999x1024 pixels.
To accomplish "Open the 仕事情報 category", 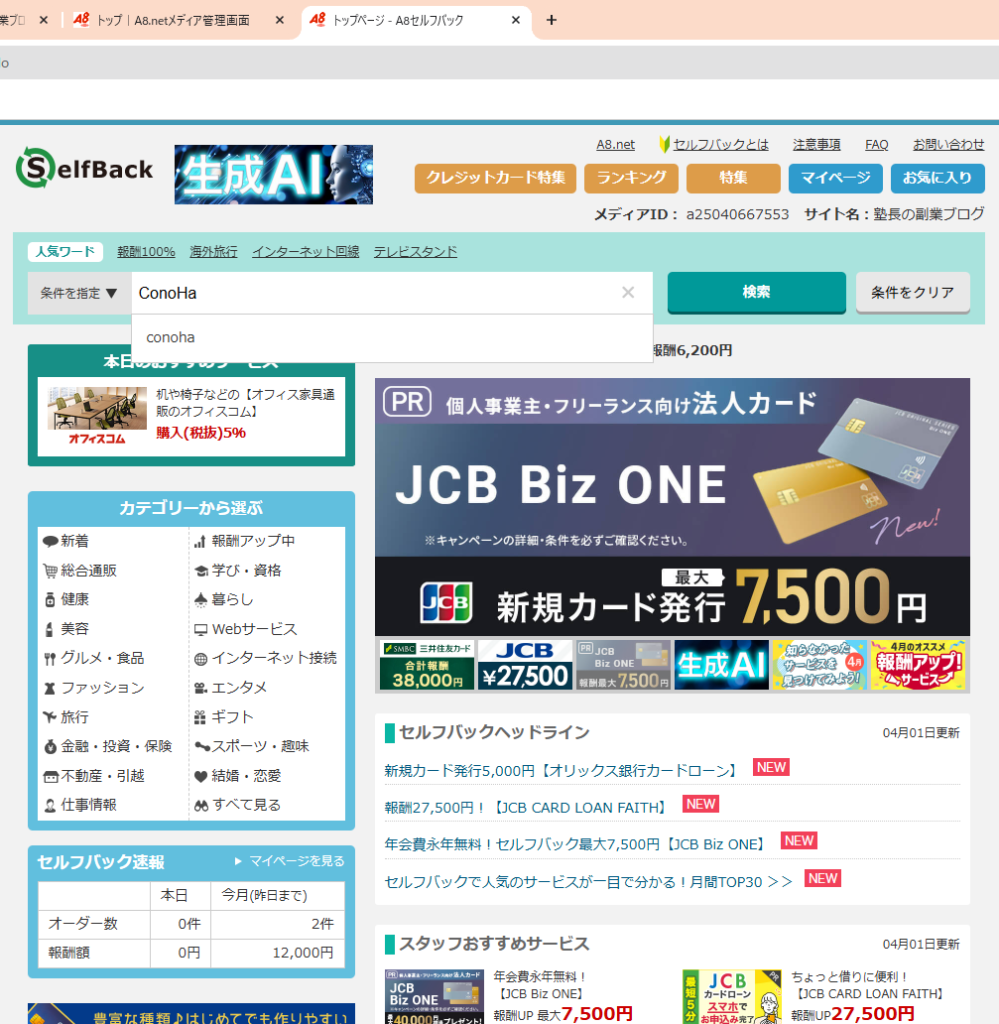I will tap(80, 805).
